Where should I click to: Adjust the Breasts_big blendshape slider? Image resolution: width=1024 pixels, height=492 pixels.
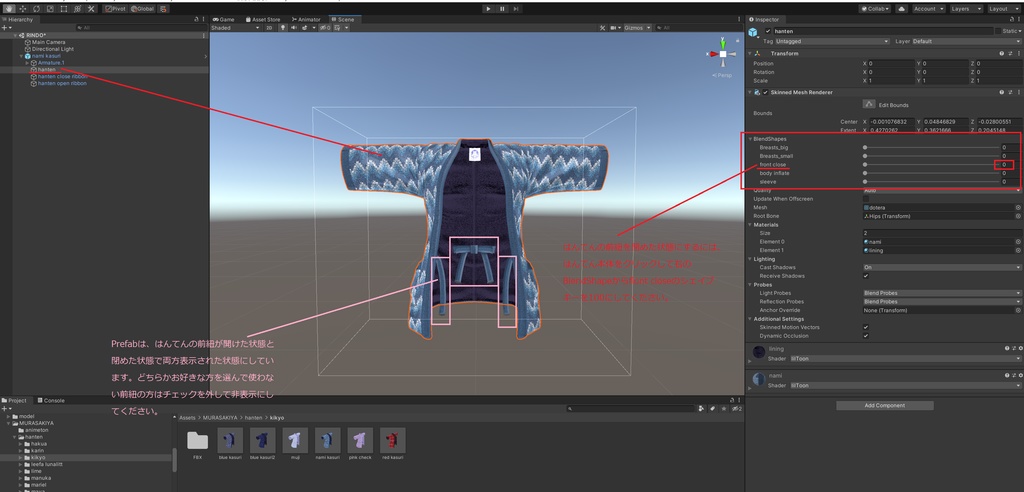point(931,148)
